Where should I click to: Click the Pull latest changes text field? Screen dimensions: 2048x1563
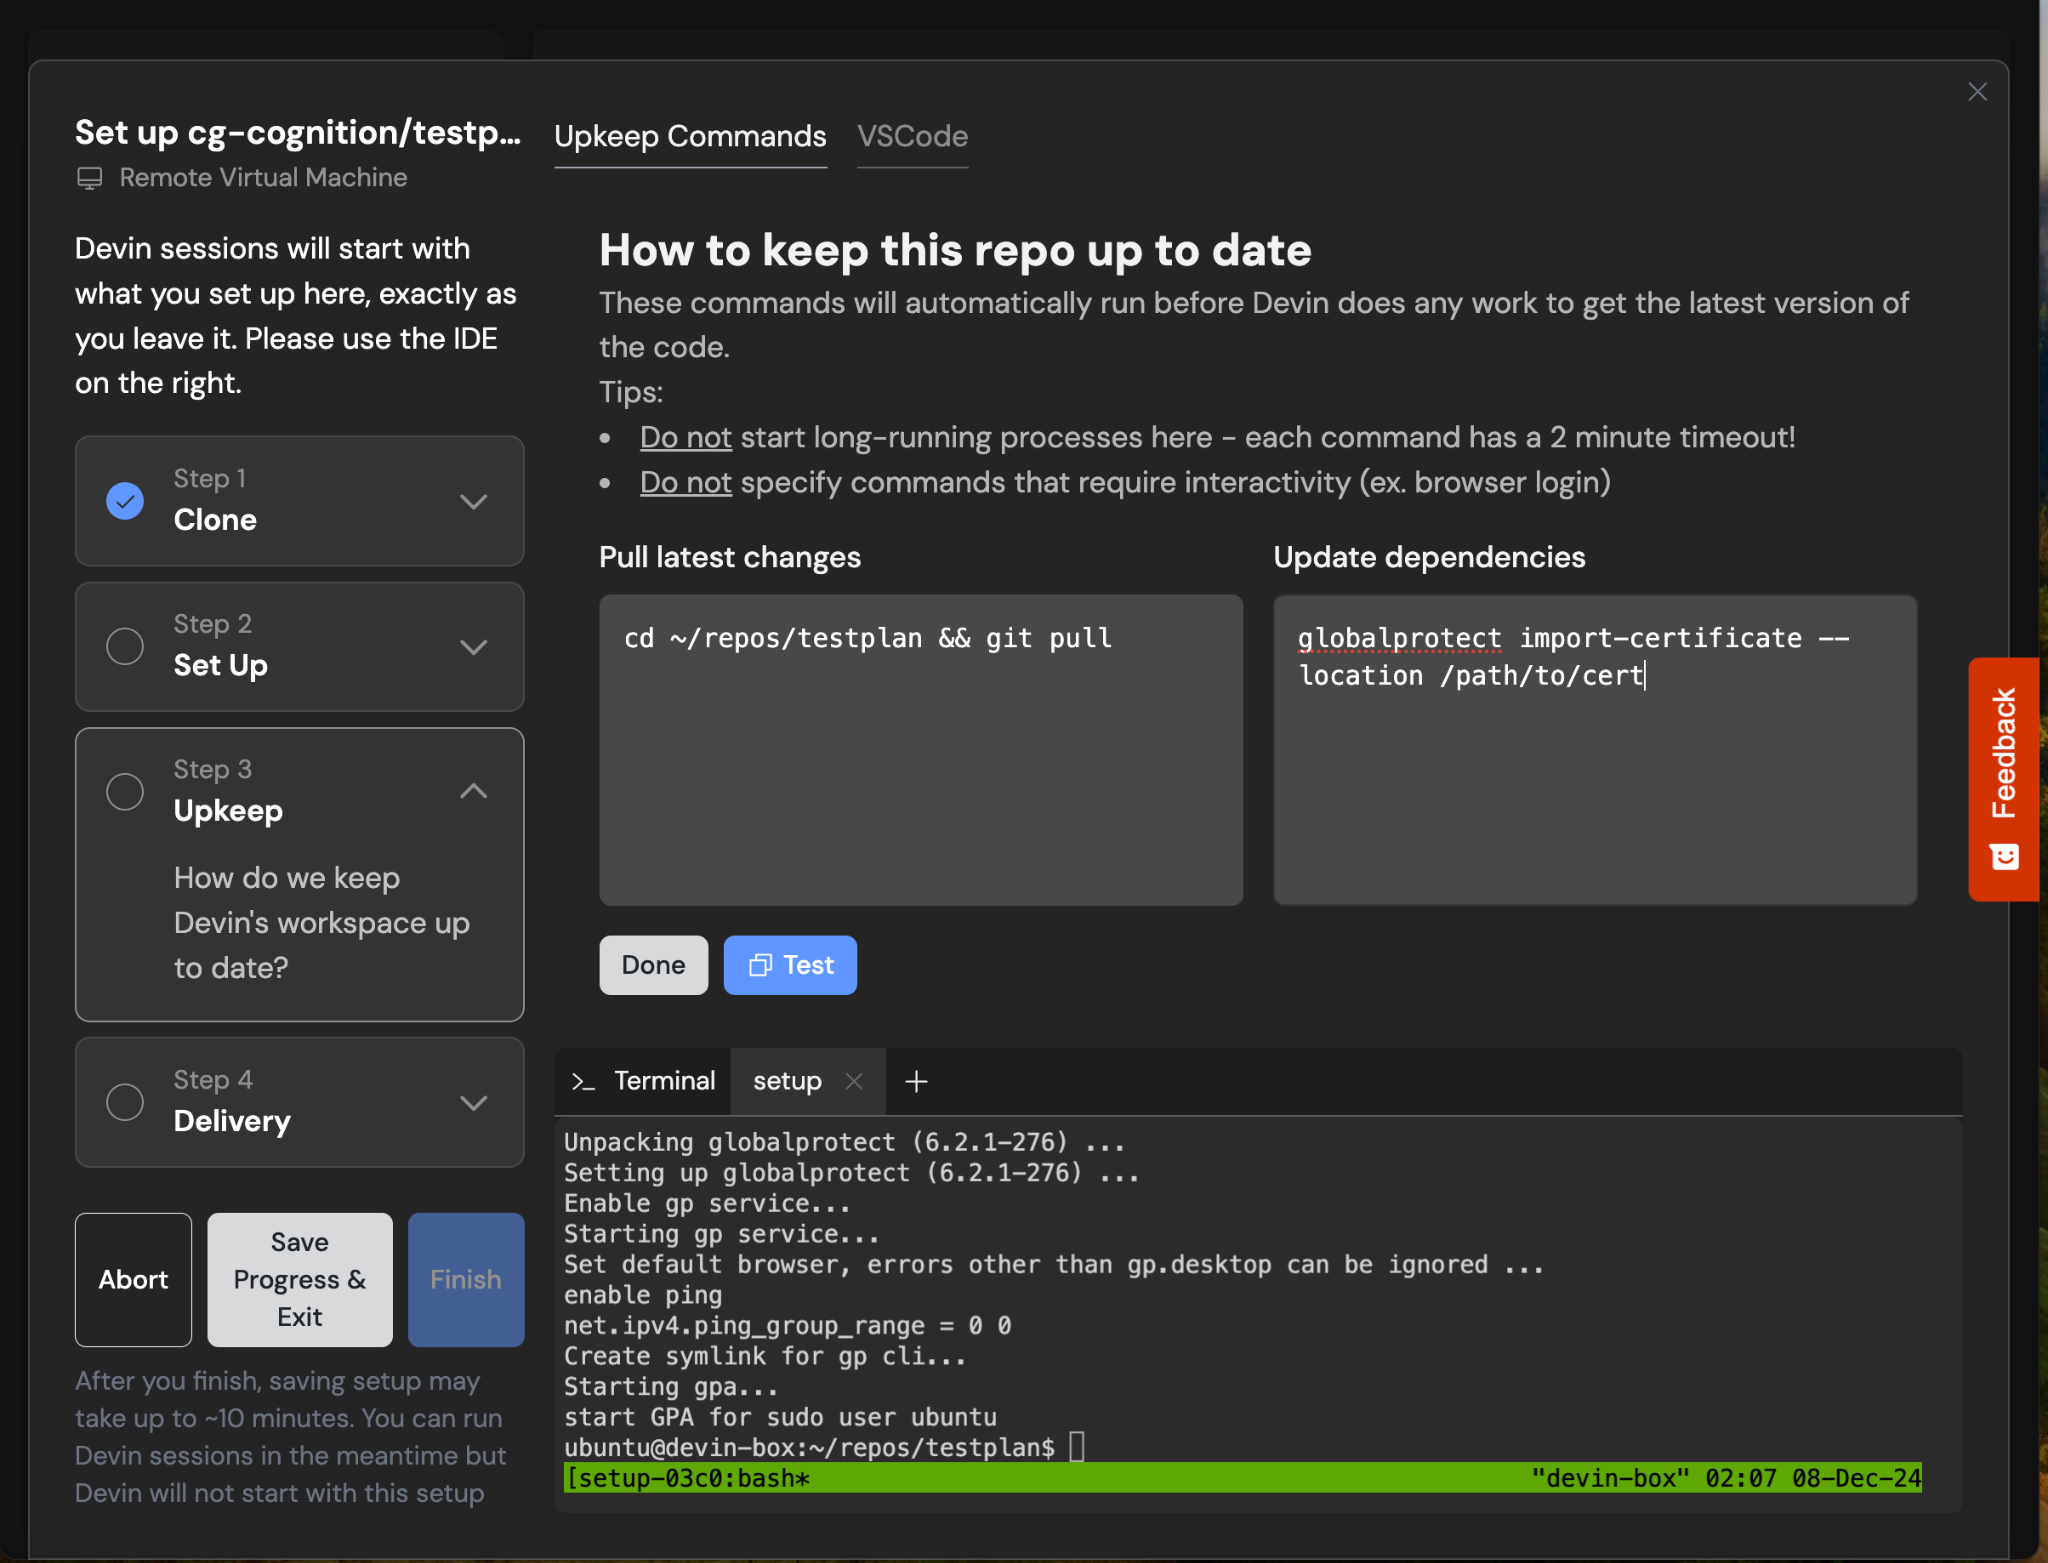click(x=920, y=750)
